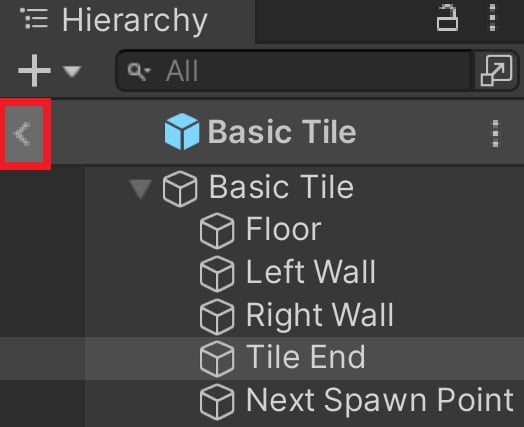Switch to the Hierarchy tab
Viewport: 524px width, 427px height.
[x=134, y=20]
